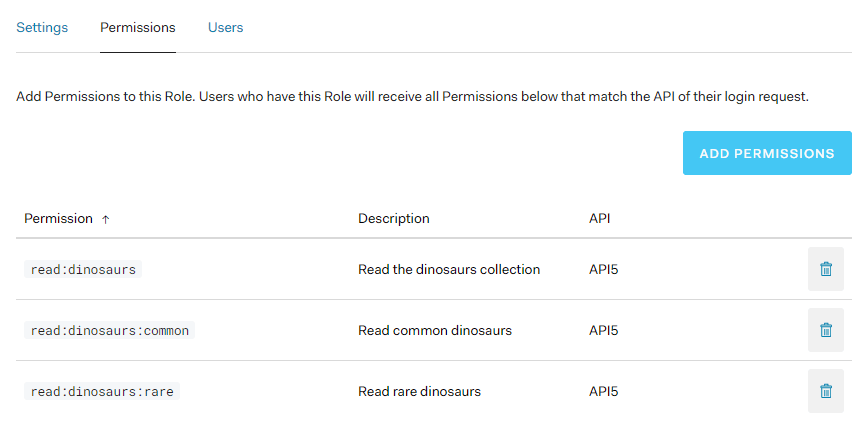The image size is (865, 429).
Task: Click the 'Read common dinosaurs' description text
Action: click(434, 330)
